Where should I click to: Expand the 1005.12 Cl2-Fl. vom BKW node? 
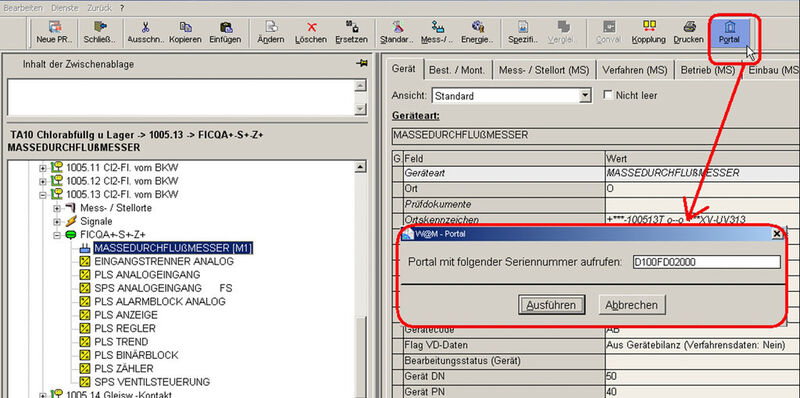43,181
